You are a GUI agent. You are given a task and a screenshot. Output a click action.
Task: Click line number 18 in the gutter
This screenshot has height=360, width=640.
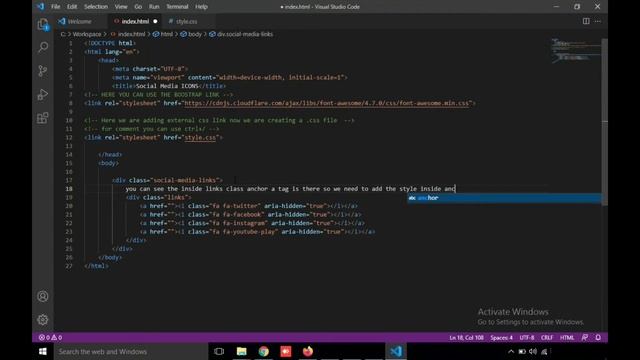[x=69, y=189]
